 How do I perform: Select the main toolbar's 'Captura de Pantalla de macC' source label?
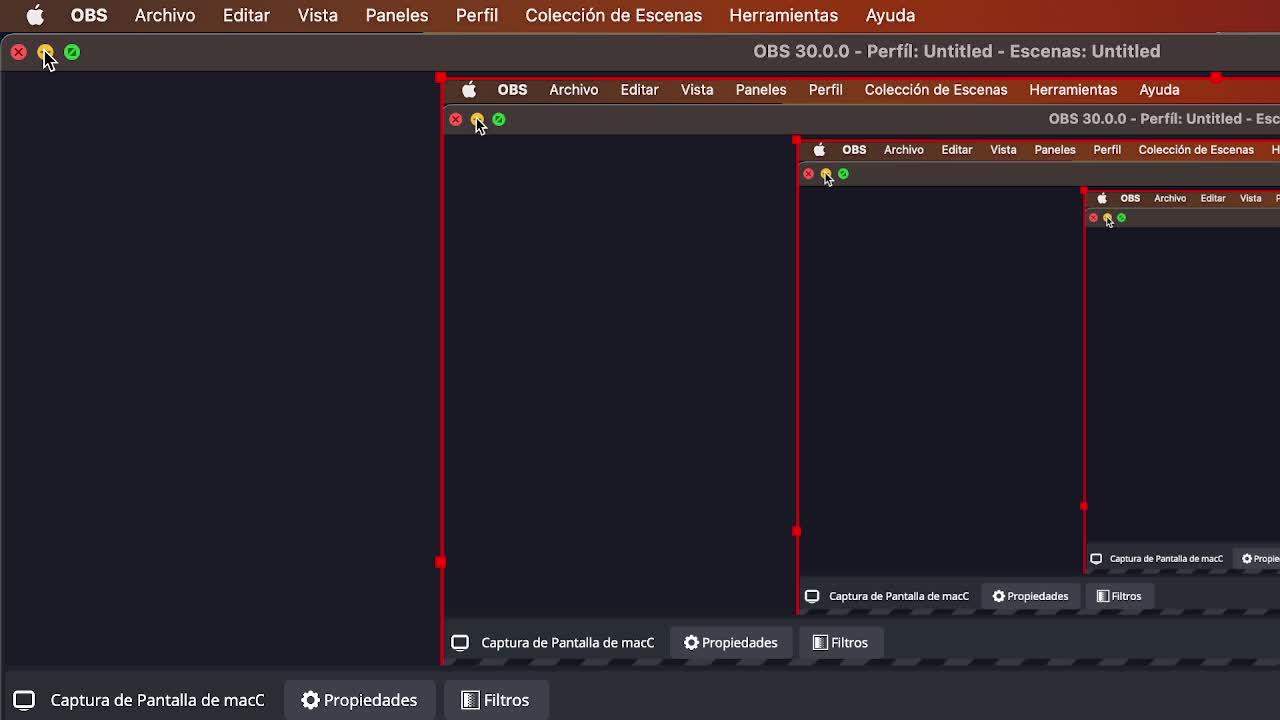(x=158, y=700)
